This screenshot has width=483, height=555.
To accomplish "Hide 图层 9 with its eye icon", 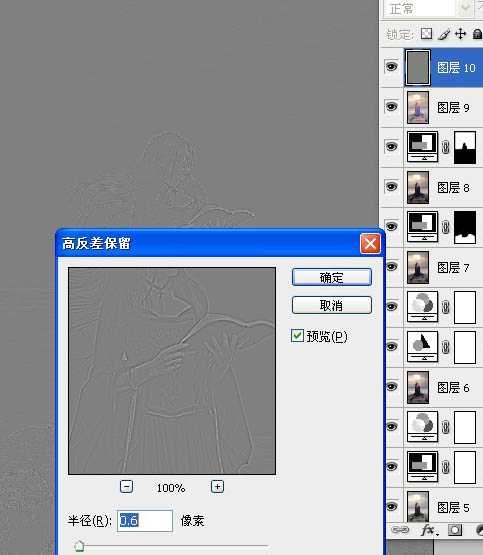I will 391,107.
